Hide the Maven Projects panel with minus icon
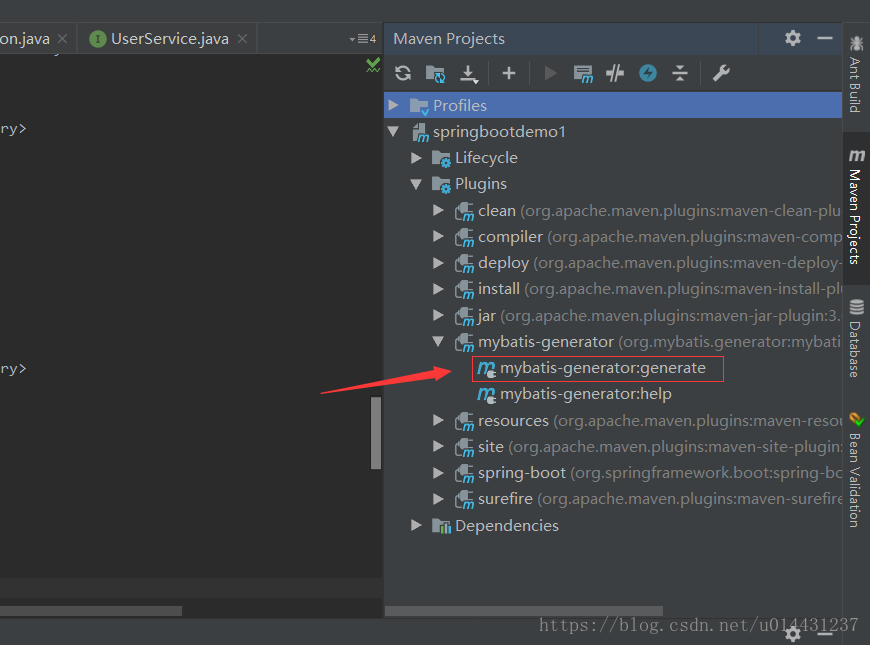Viewport: 870px width, 645px height. 825,38
